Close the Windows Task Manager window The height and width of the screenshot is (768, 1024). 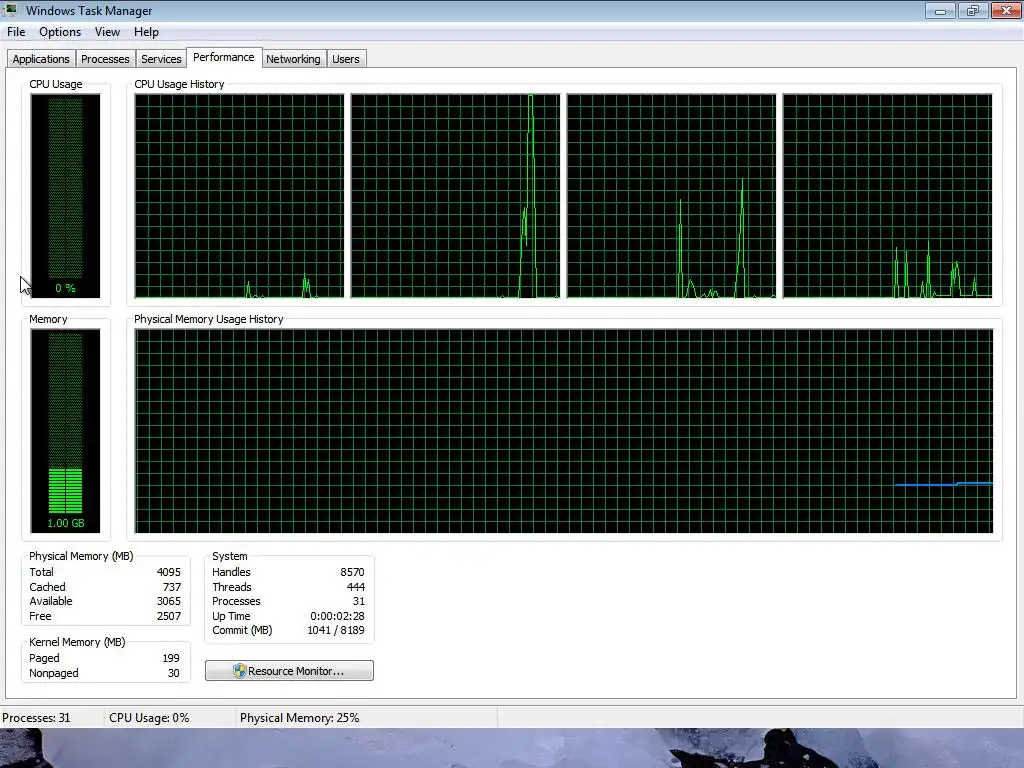coord(1006,10)
